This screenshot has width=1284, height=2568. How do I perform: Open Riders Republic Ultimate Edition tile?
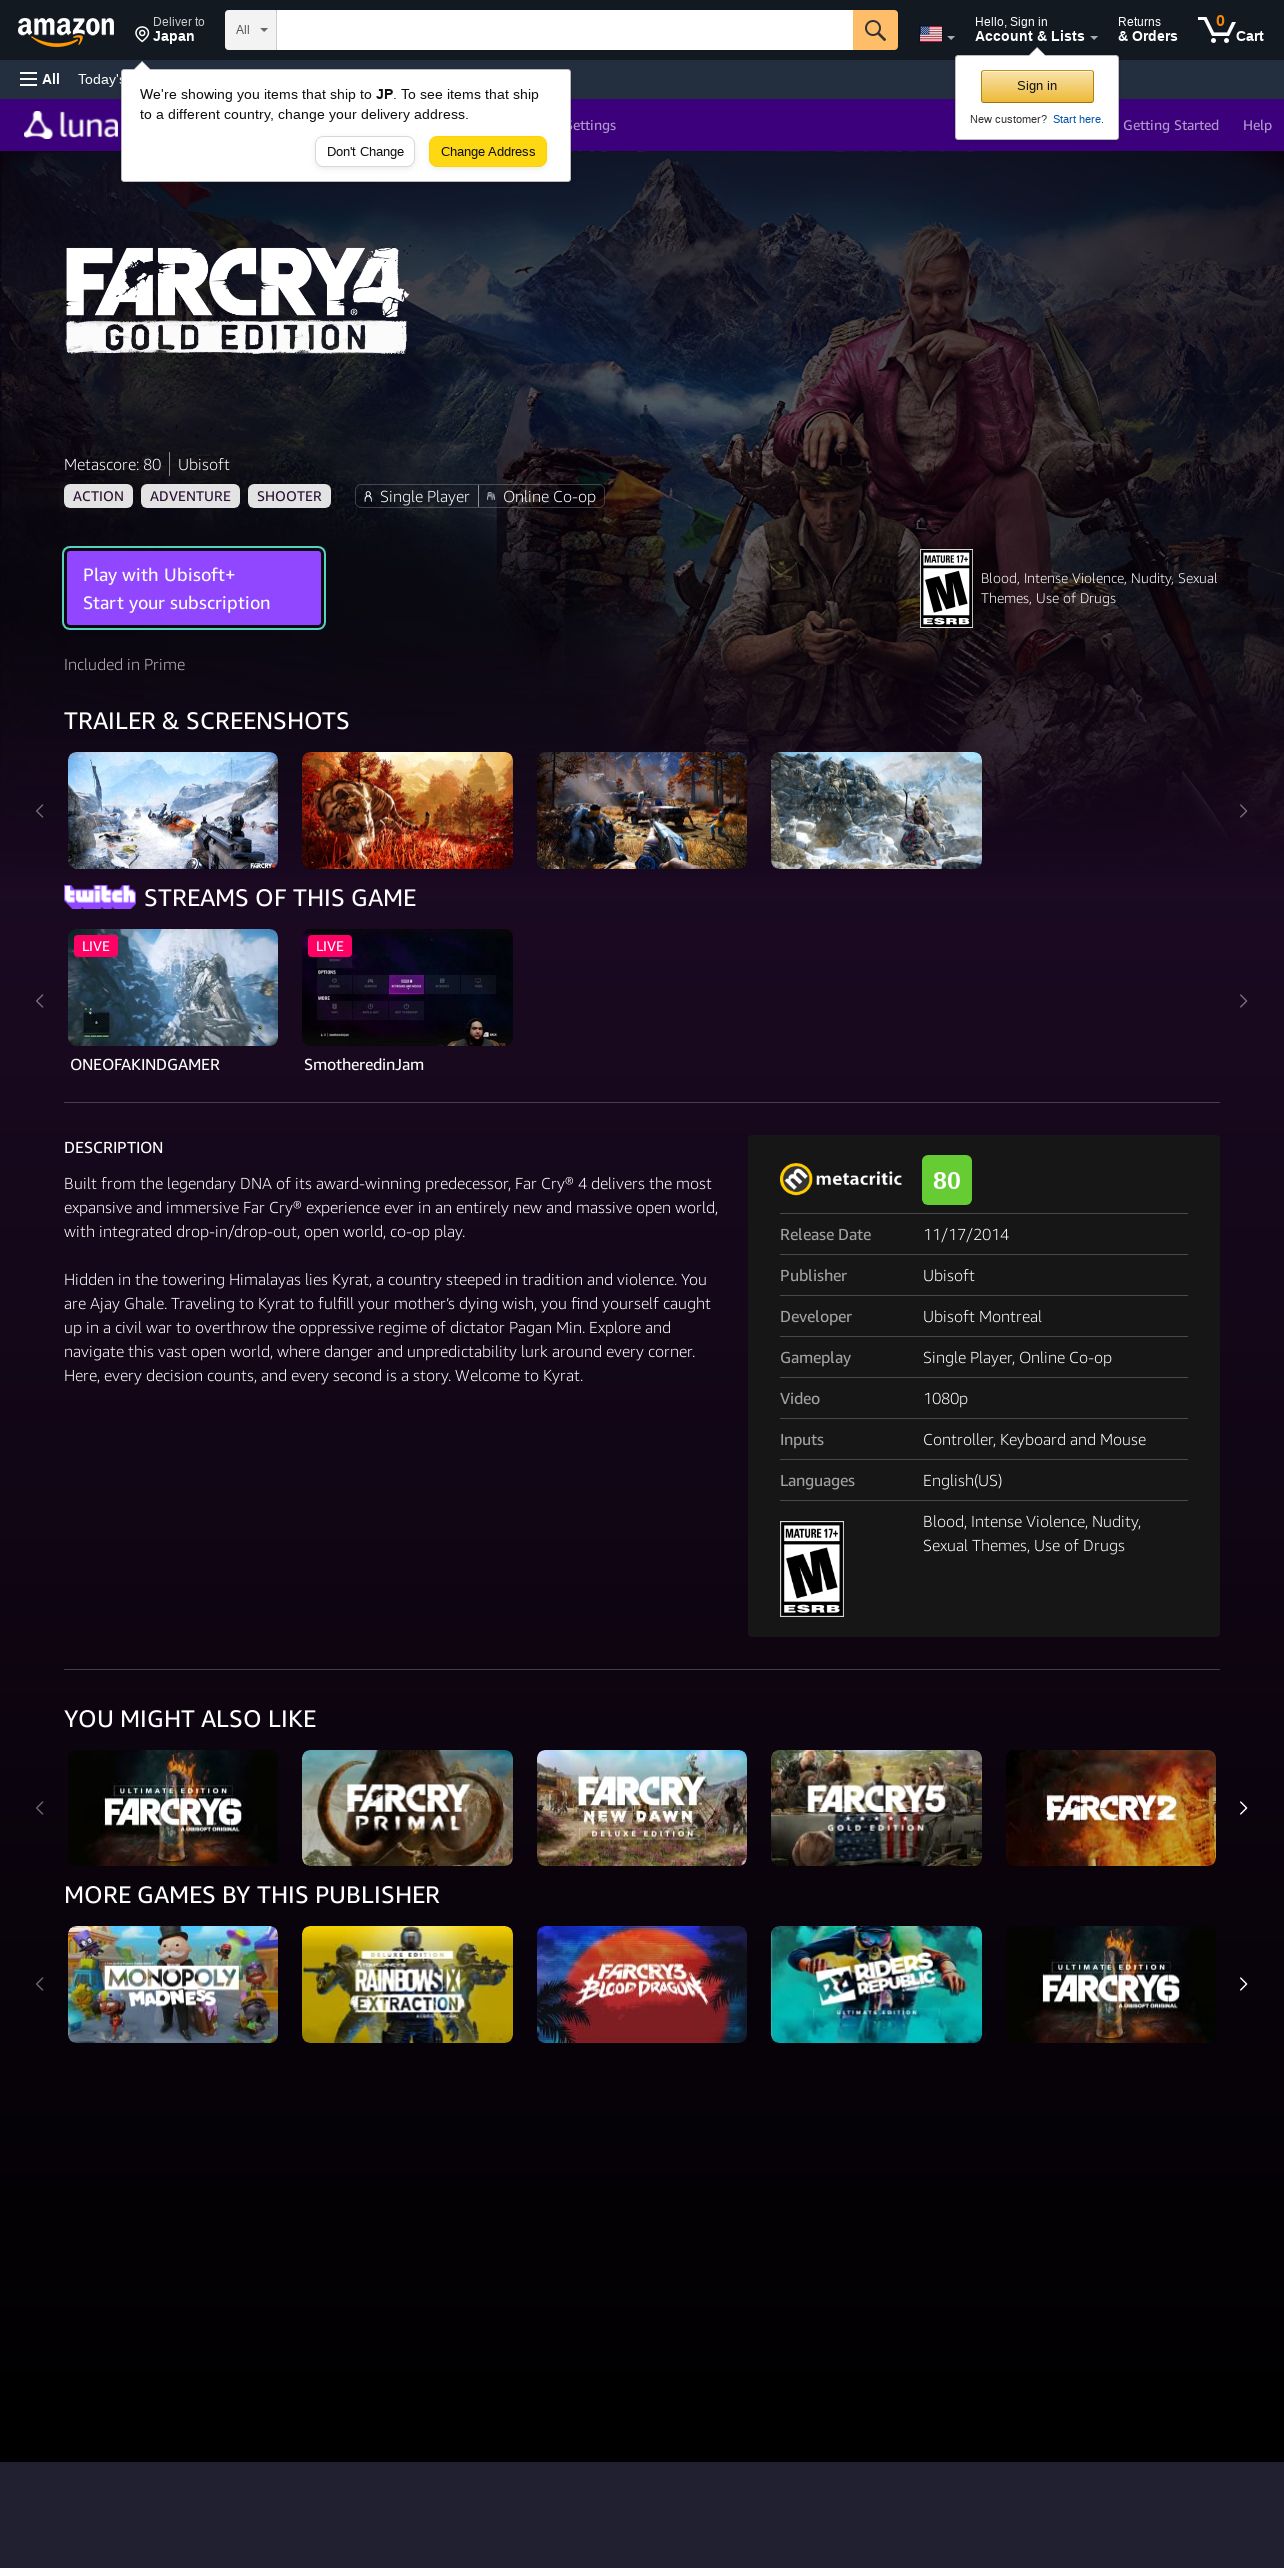click(x=876, y=1984)
